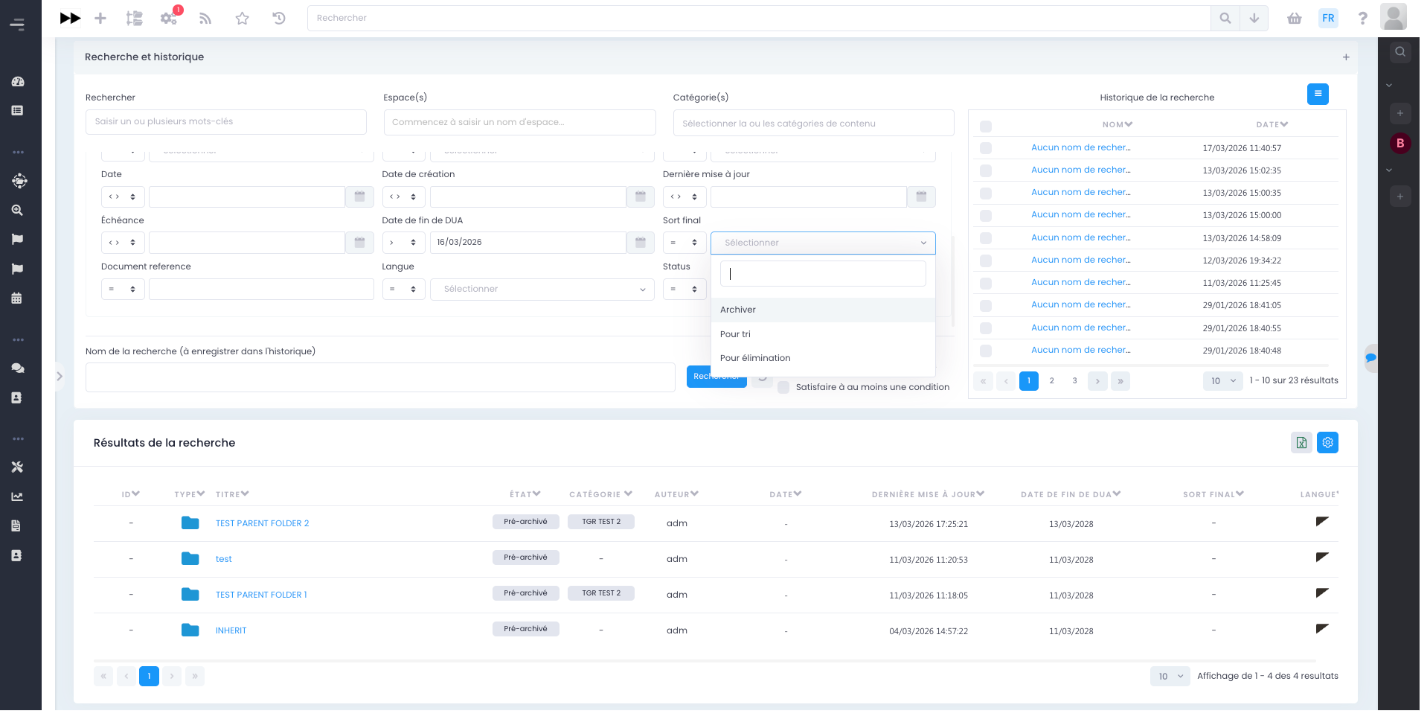Click the blue chat bubble on right edge

(1371, 358)
